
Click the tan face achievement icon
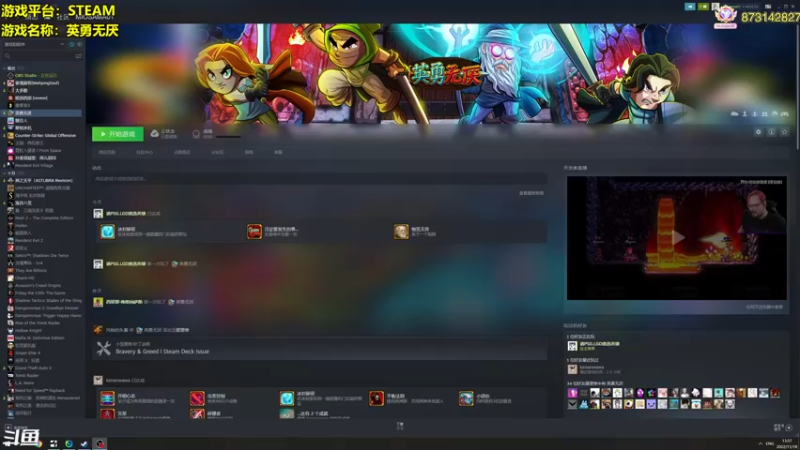[x=401, y=232]
